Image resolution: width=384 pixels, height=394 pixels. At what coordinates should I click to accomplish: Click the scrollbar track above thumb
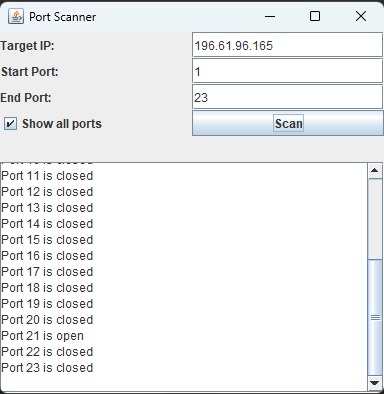(375, 218)
